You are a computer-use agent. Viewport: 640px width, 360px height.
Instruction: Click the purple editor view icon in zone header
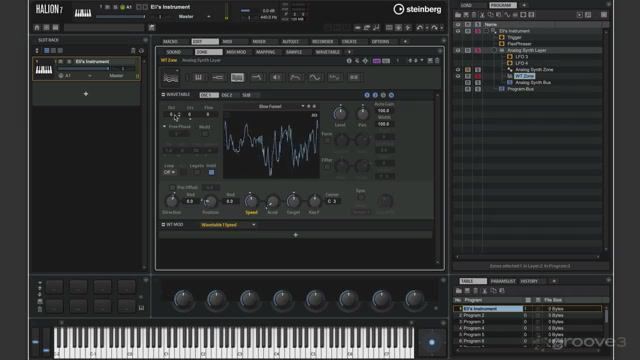376,61
